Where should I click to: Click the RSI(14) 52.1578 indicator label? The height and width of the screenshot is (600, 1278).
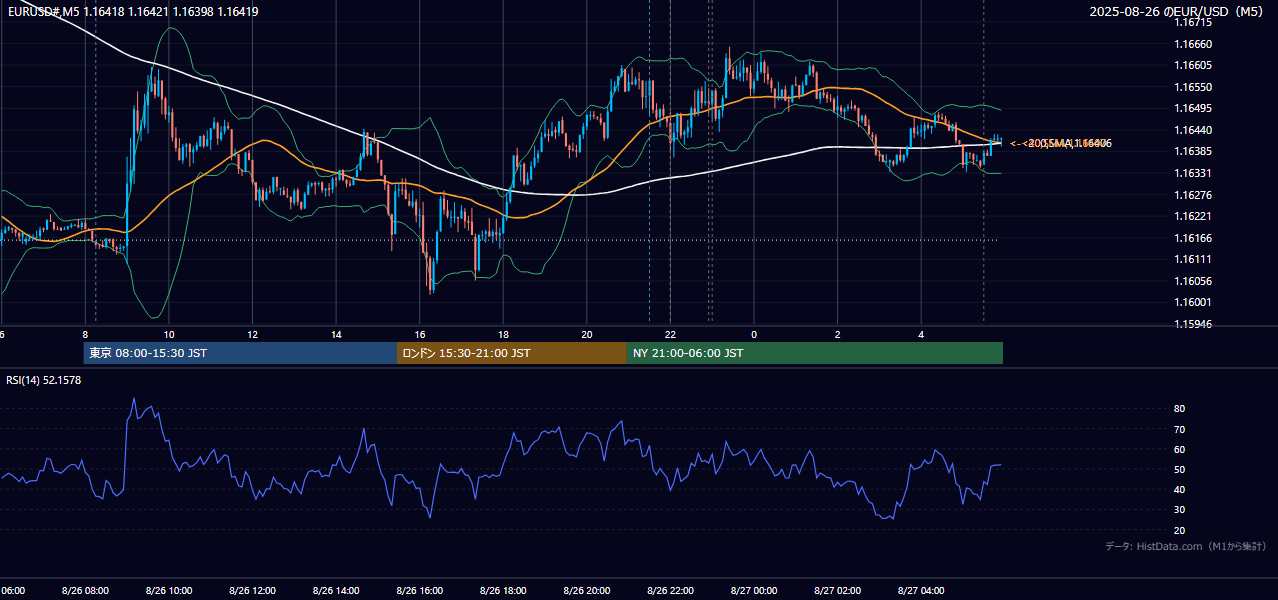click(44, 380)
